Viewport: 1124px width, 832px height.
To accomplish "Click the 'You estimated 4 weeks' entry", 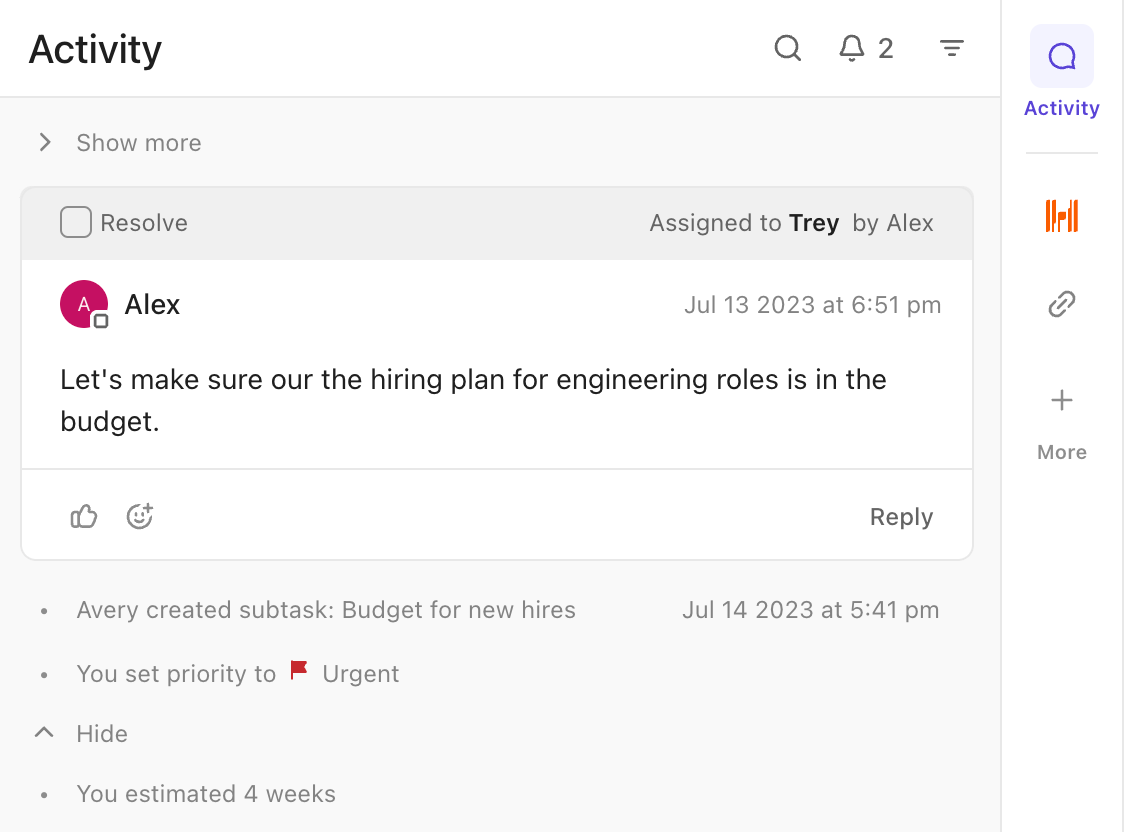I will pos(206,794).
